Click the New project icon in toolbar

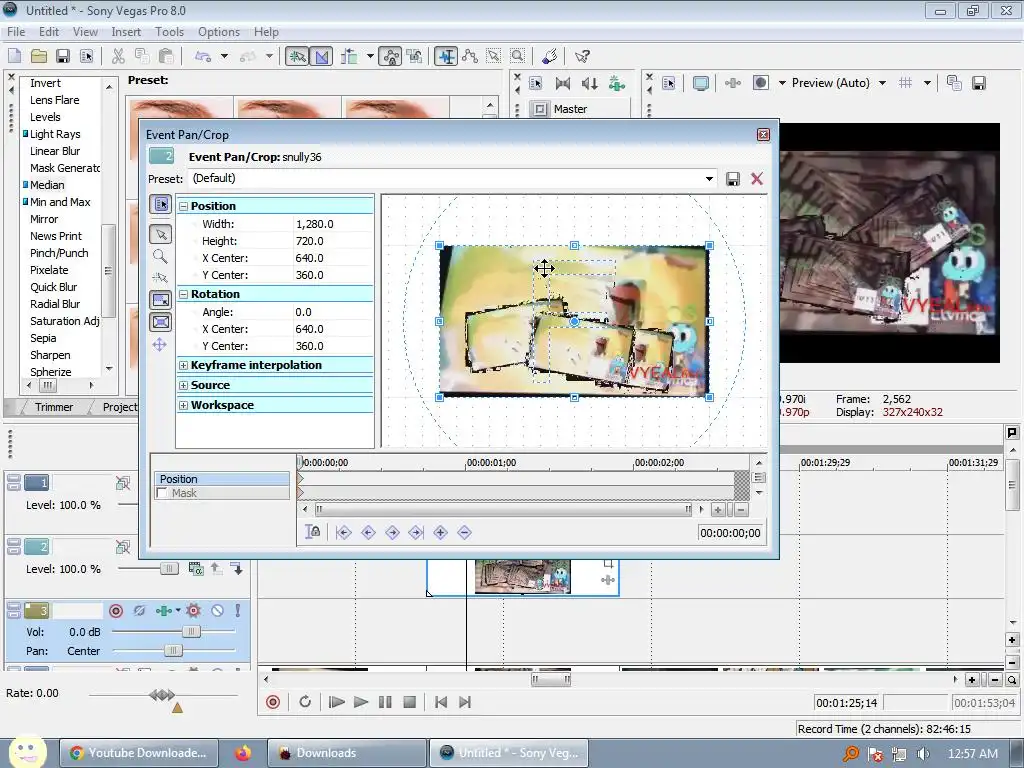coord(14,56)
